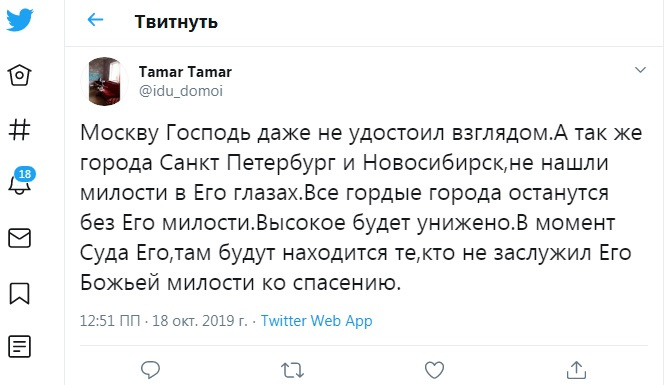Open the Tamar Tamar profile avatar
Image resolution: width=666 pixels, height=385 pixels.
click(104, 81)
